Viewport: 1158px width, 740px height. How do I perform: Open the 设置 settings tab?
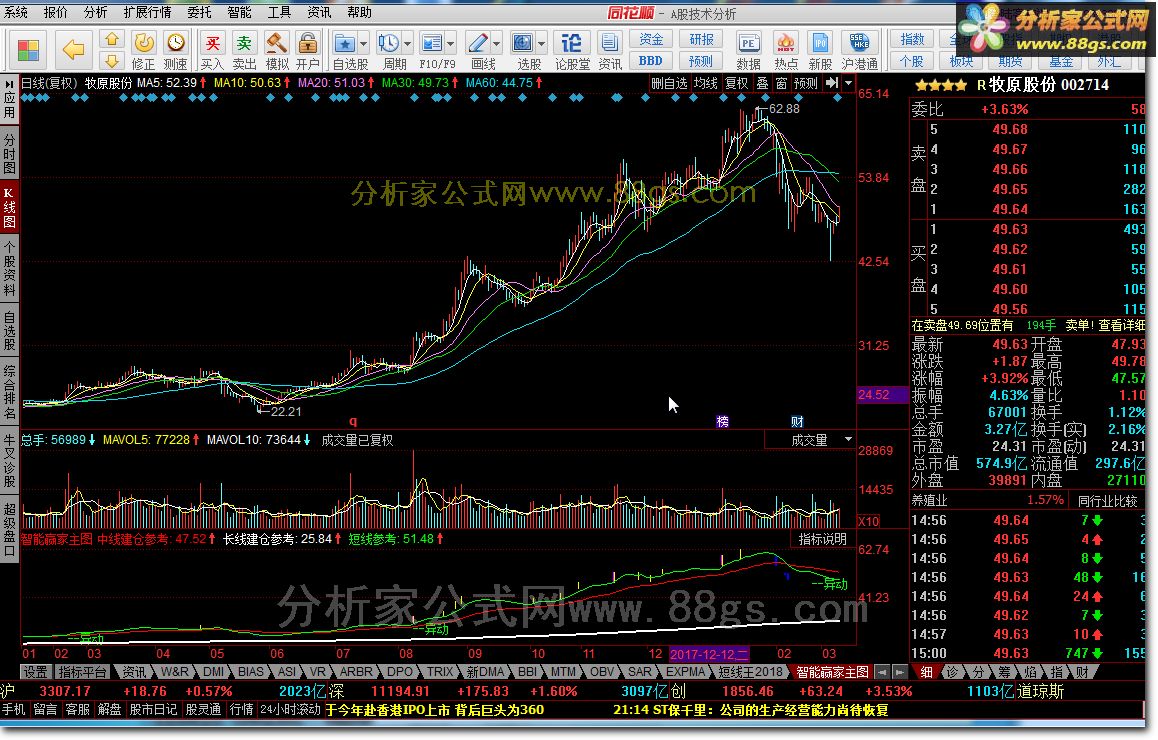click(35, 672)
